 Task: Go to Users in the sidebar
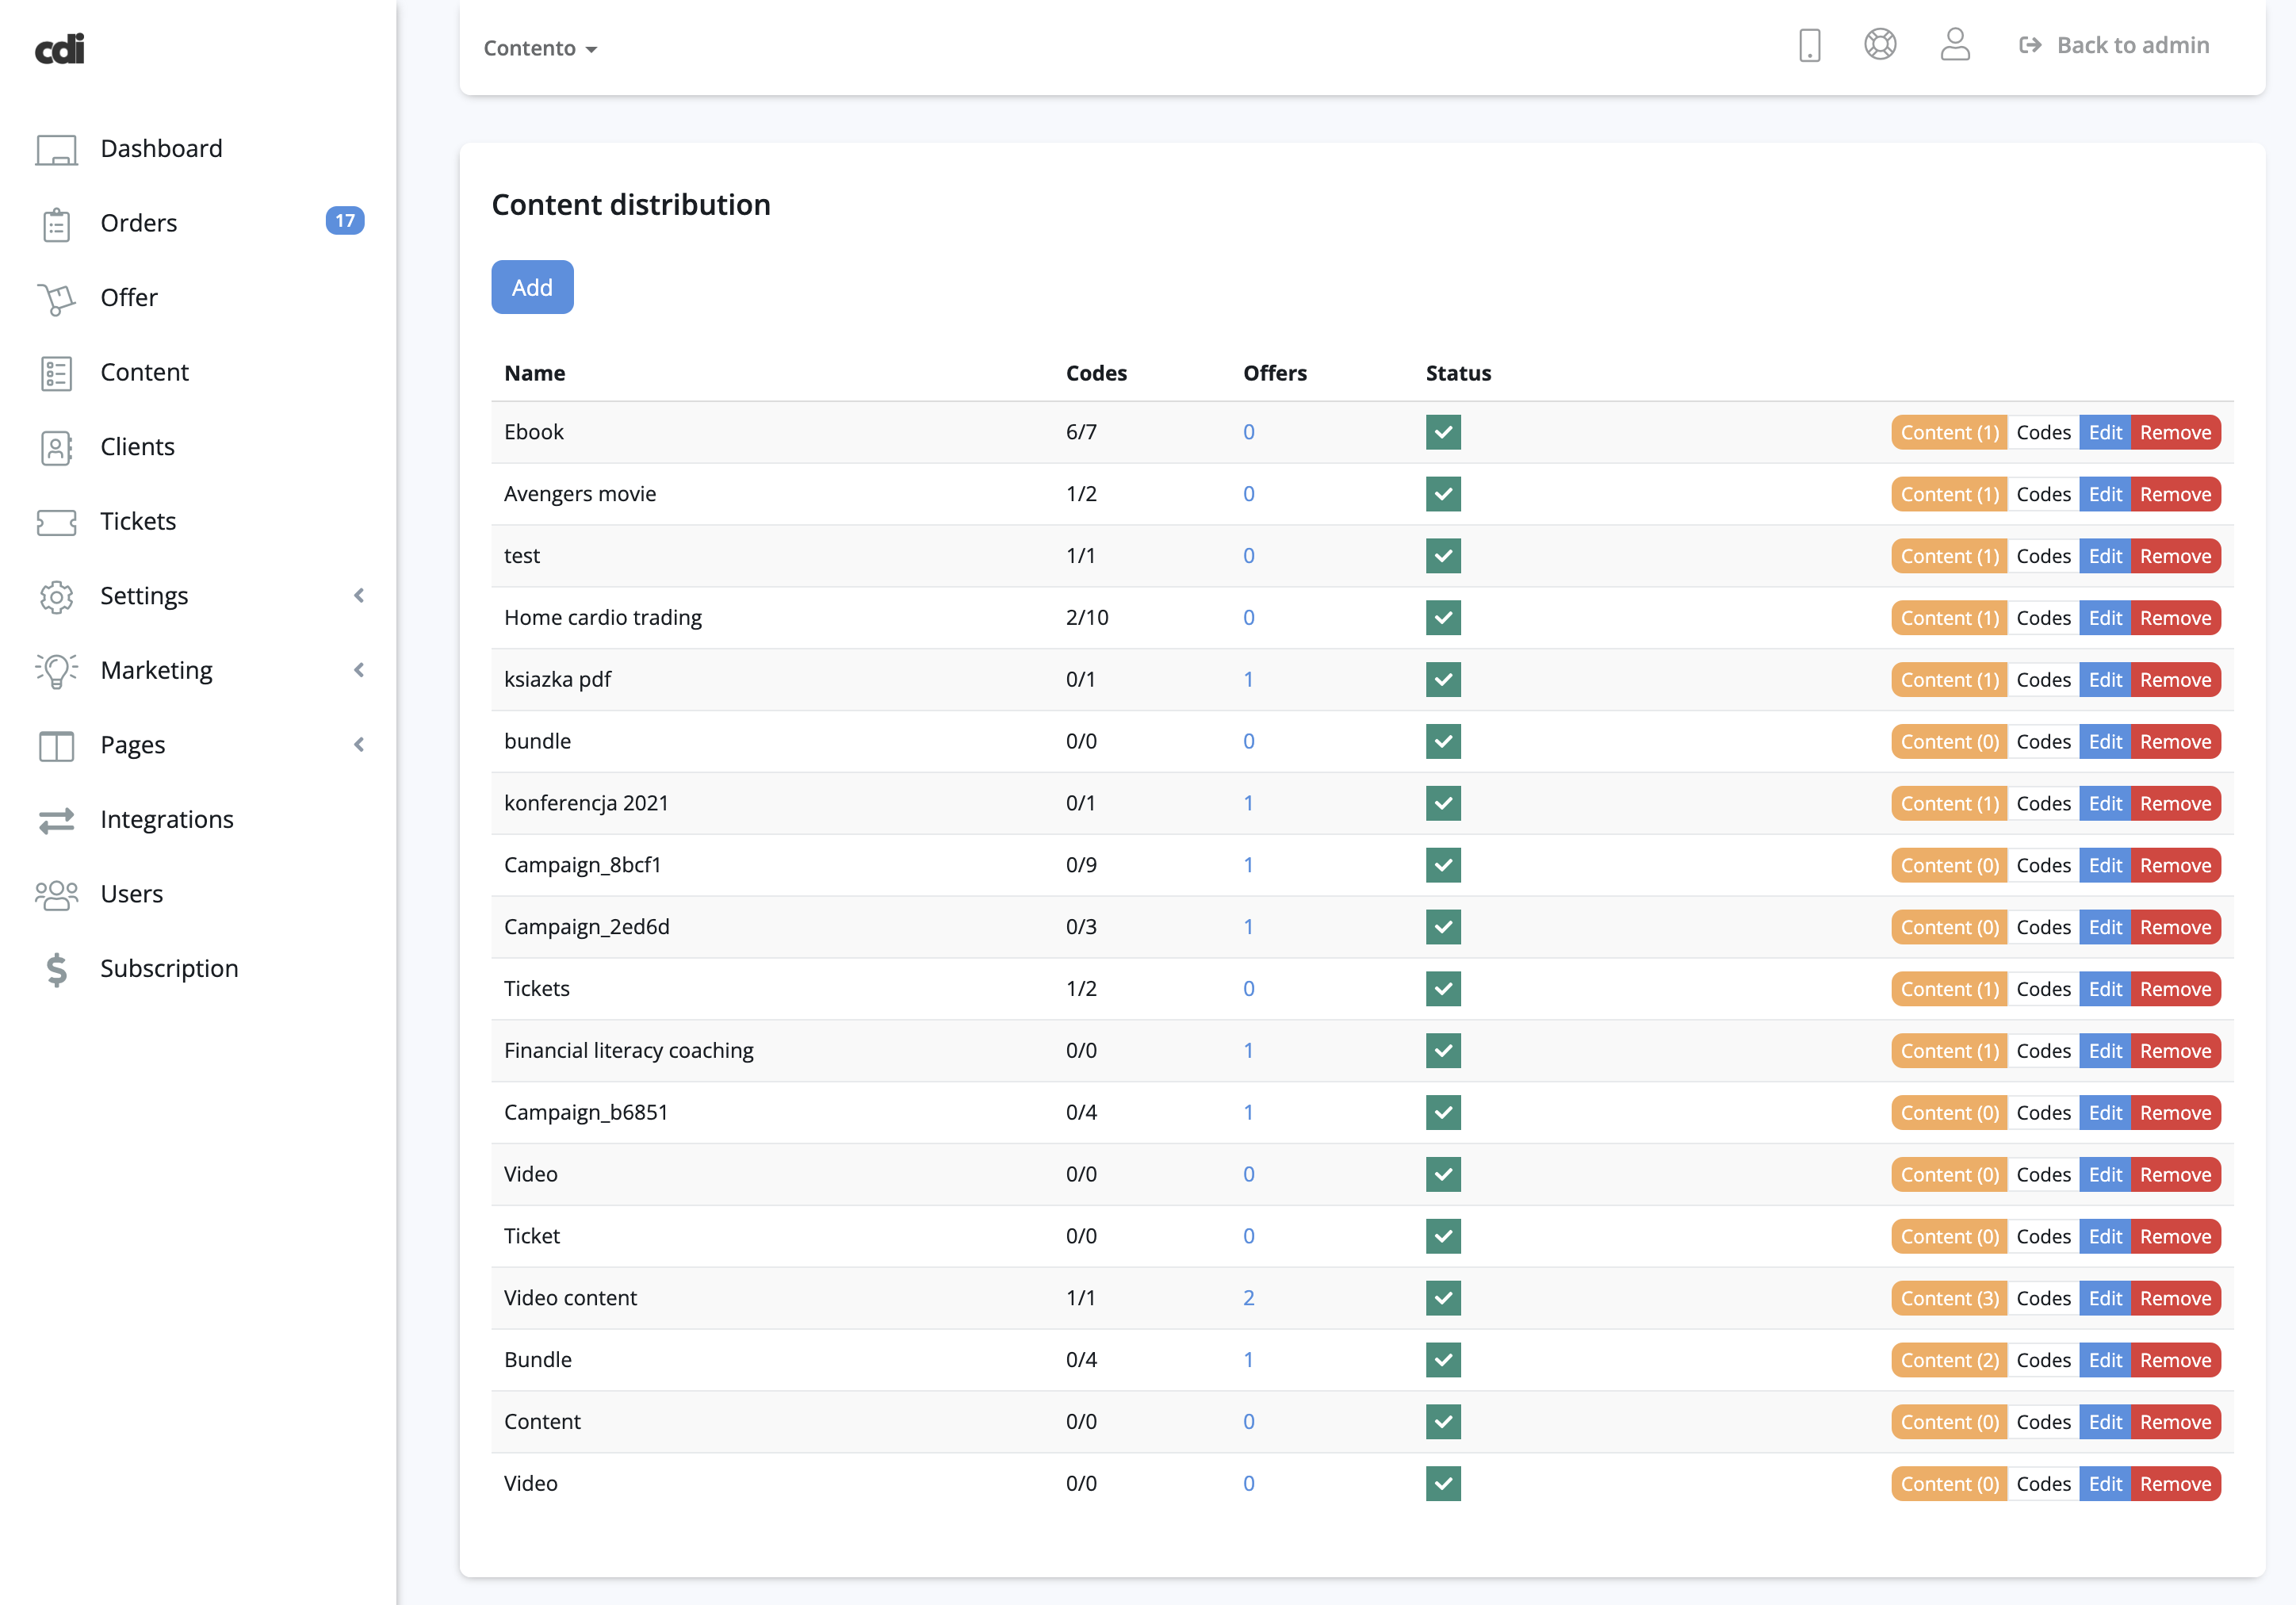(x=131, y=894)
